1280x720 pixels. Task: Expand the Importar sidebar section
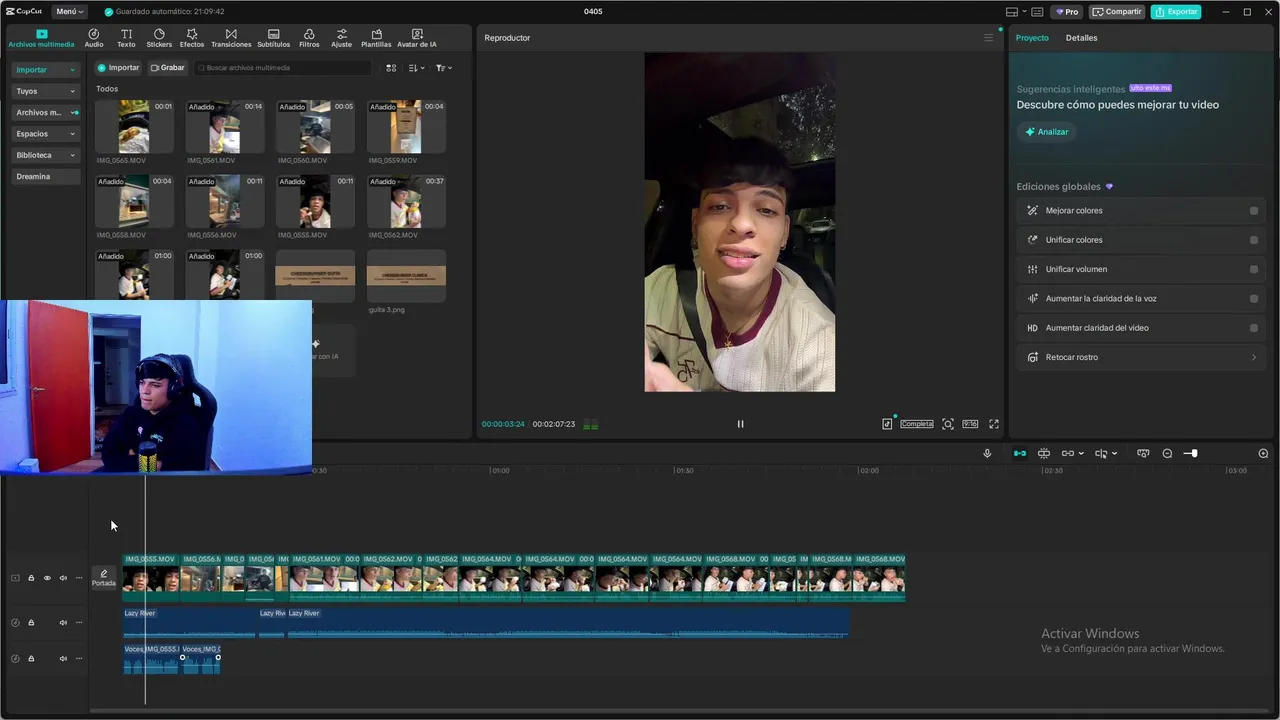pyautogui.click(x=45, y=70)
